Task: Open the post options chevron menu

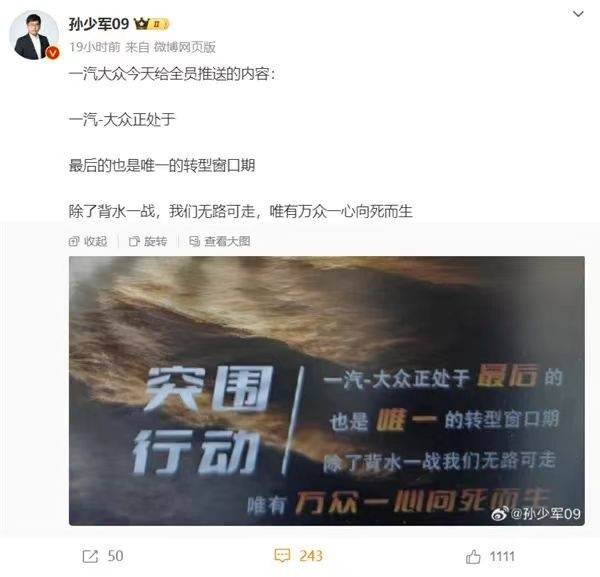Action: coord(578,14)
